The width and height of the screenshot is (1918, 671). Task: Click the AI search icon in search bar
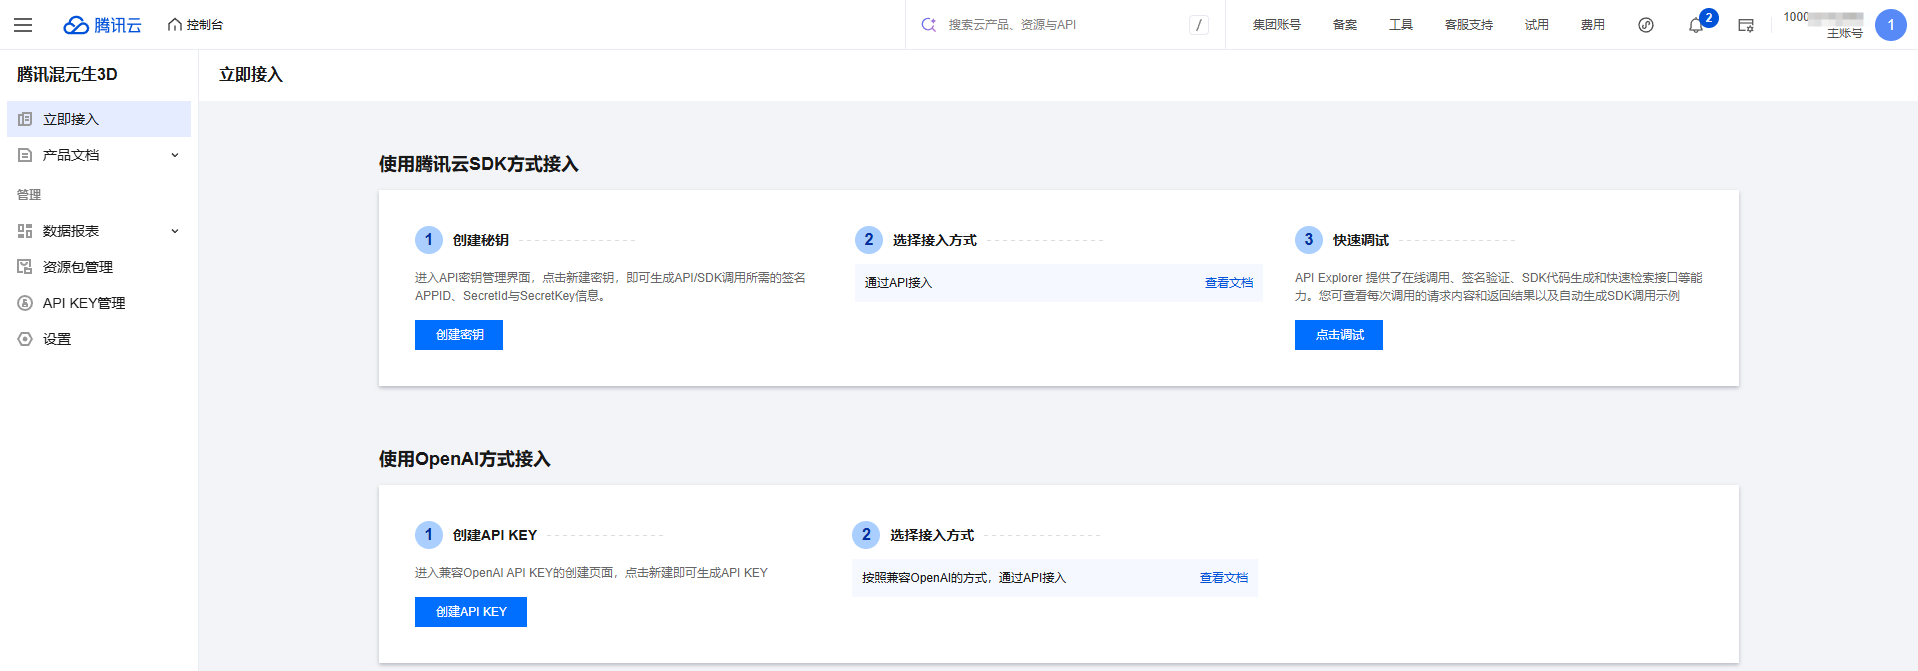[x=929, y=25]
